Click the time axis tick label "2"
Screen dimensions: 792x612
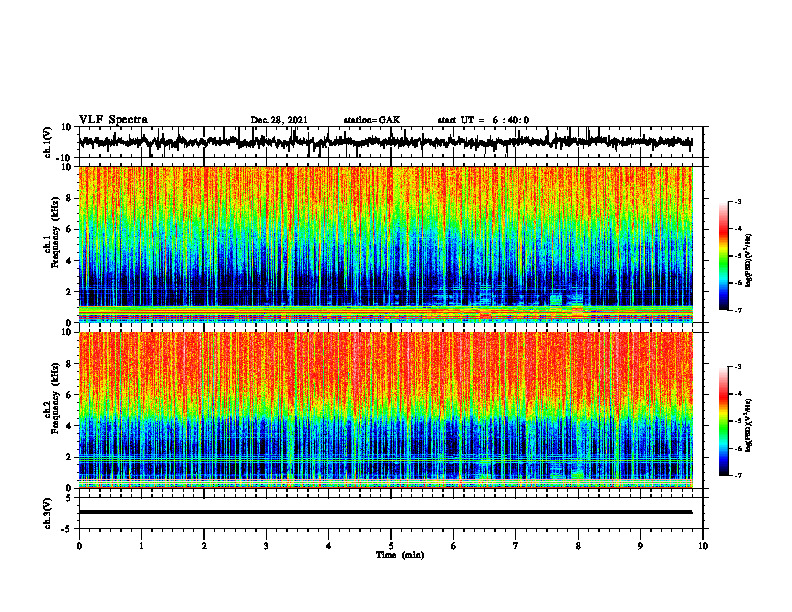pos(204,546)
